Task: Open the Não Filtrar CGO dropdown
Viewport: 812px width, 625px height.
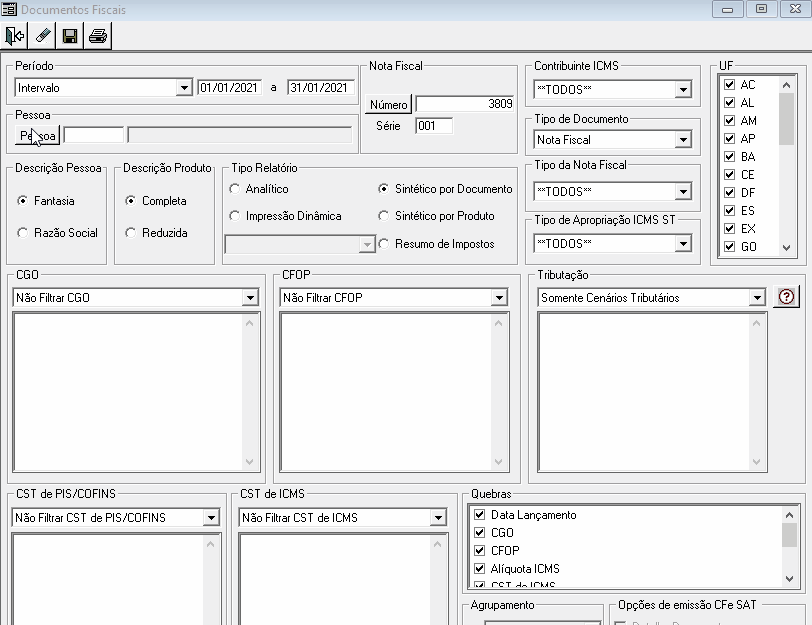Action: (x=250, y=297)
